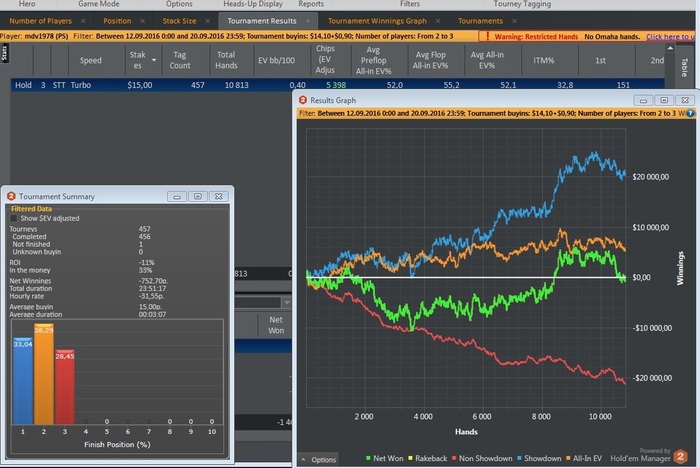Expand the Options panel in Results Graph

(x=318, y=460)
